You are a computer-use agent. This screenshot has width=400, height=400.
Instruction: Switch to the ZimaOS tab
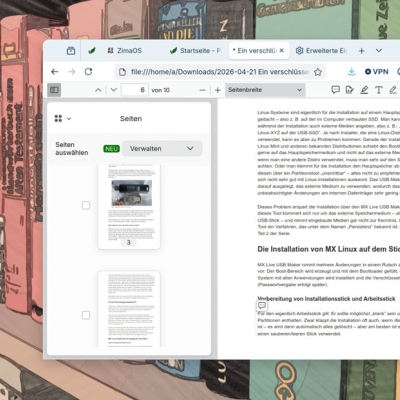tap(125, 51)
